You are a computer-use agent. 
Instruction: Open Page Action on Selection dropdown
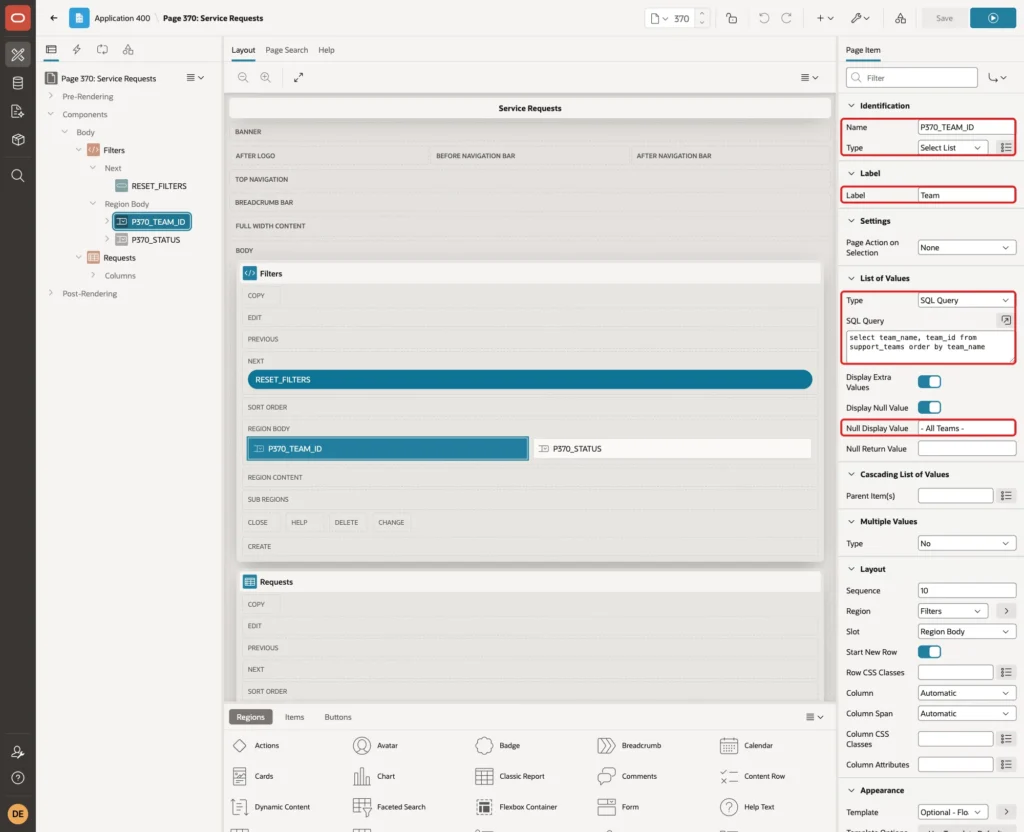(967, 248)
